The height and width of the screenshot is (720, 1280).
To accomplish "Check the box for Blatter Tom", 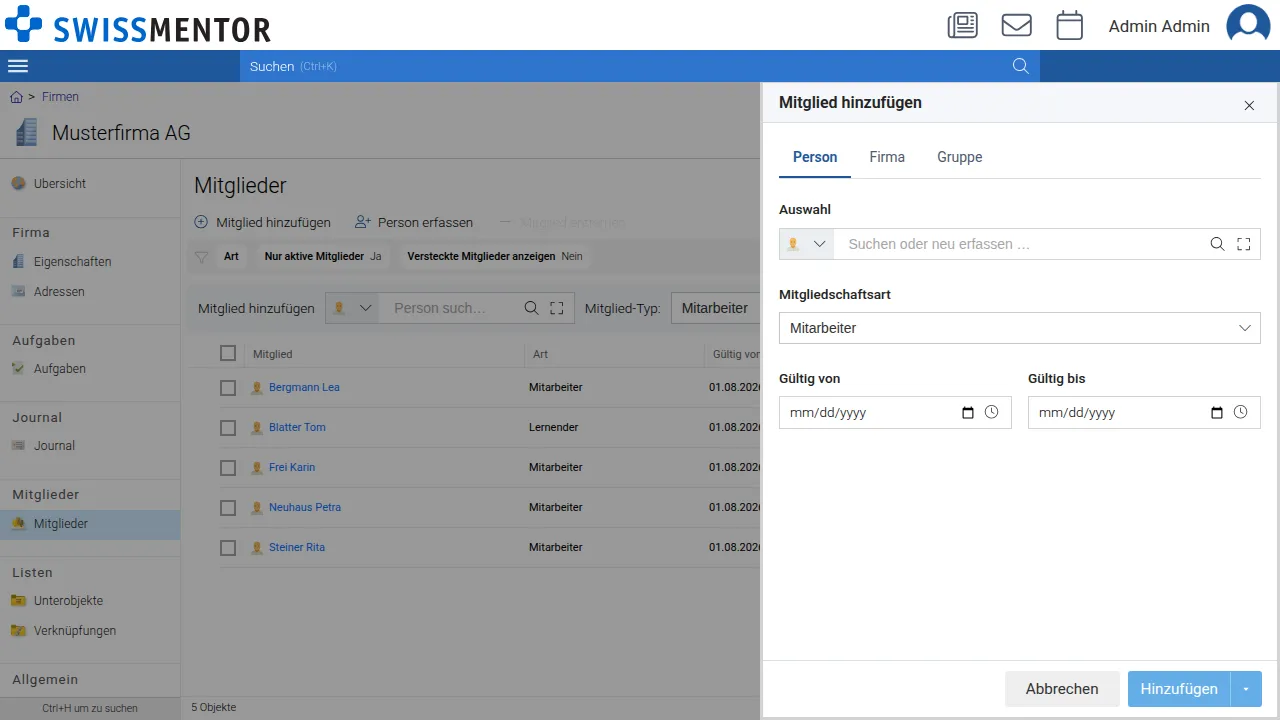I will coord(228,427).
